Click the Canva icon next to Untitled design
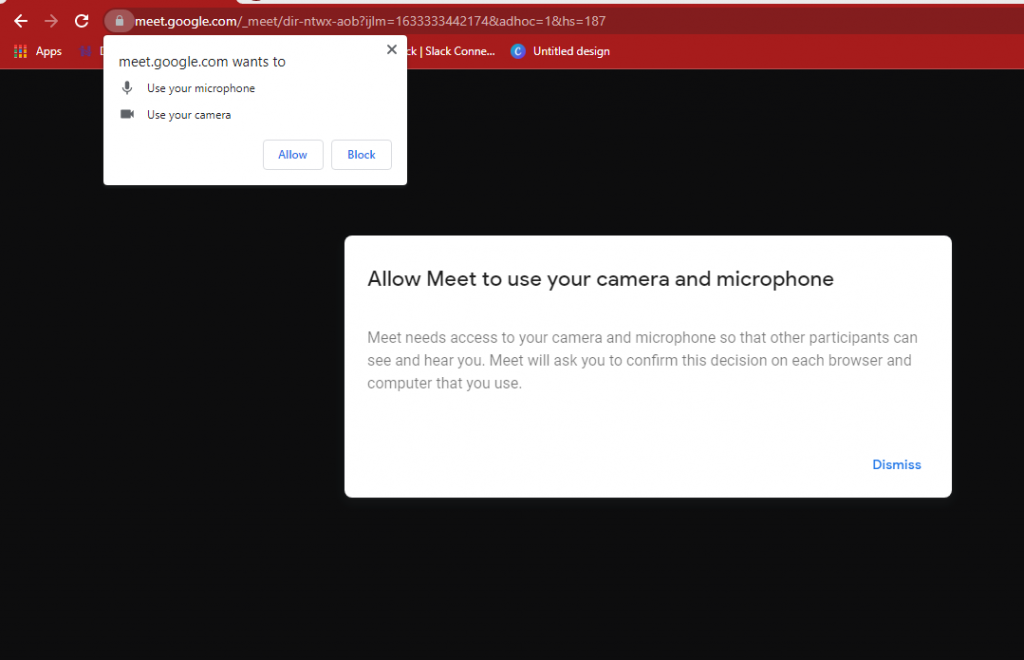1024x660 pixels. coord(517,51)
